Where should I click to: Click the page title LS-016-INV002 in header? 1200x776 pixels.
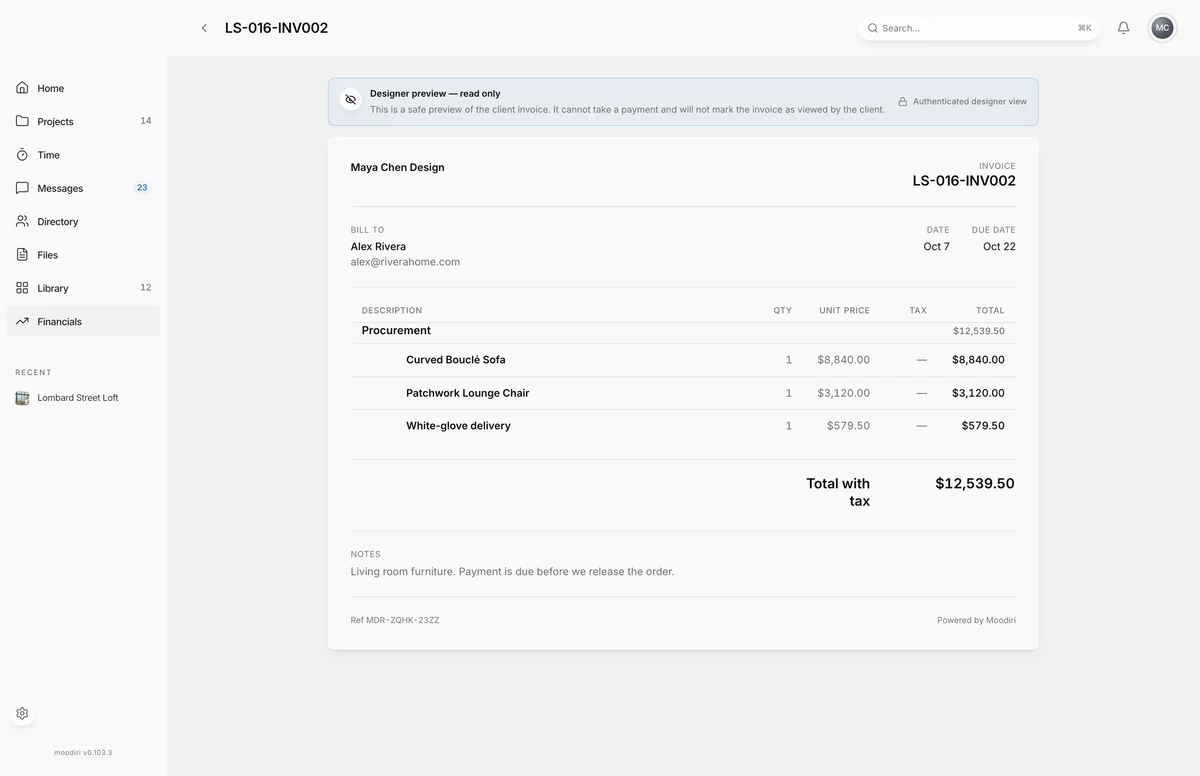(276, 28)
